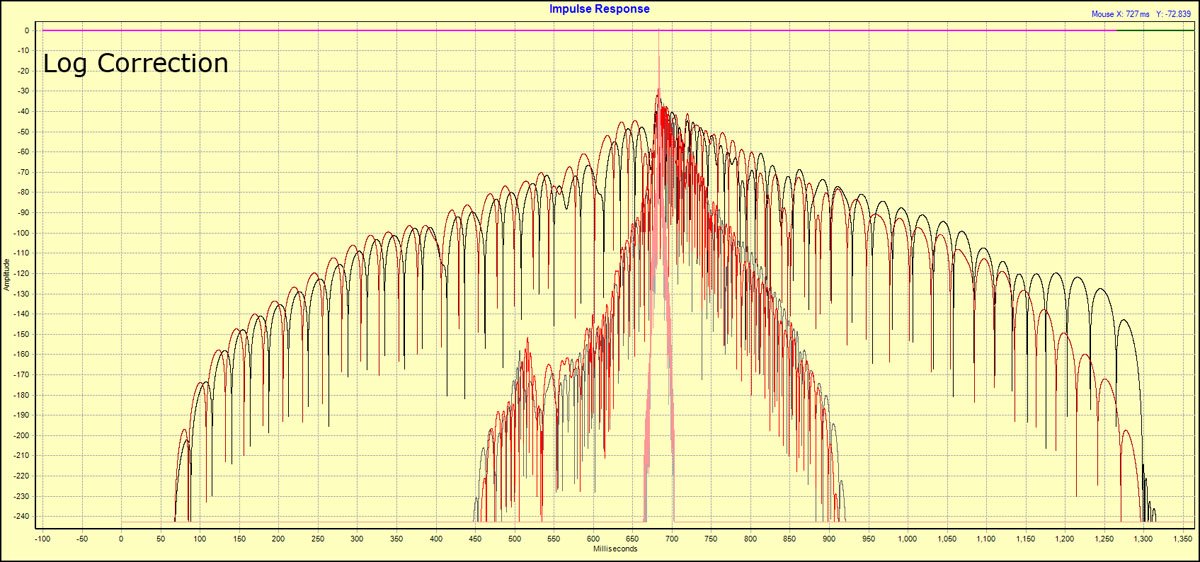1200x562 pixels.
Task: Click the "Amplitude" y-axis title
Action: [6, 273]
